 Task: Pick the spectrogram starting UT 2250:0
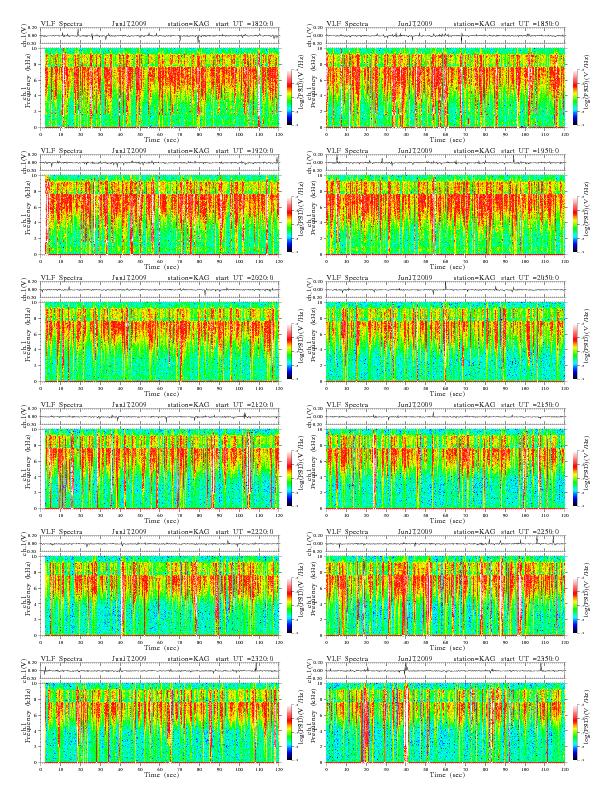click(x=445, y=596)
